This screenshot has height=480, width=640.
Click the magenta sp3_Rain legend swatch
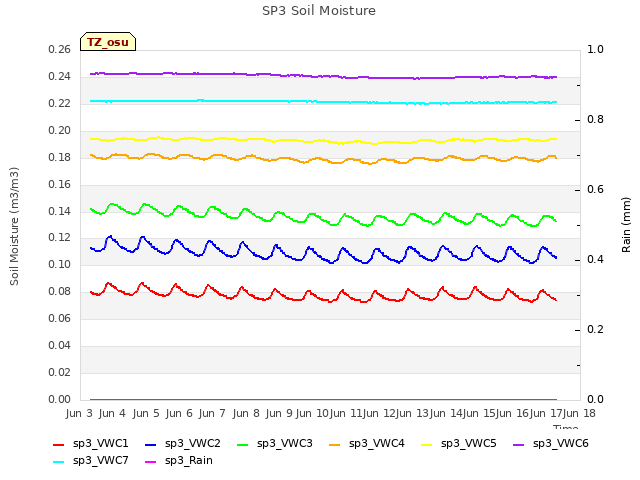pyautogui.click(x=151, y=462)
